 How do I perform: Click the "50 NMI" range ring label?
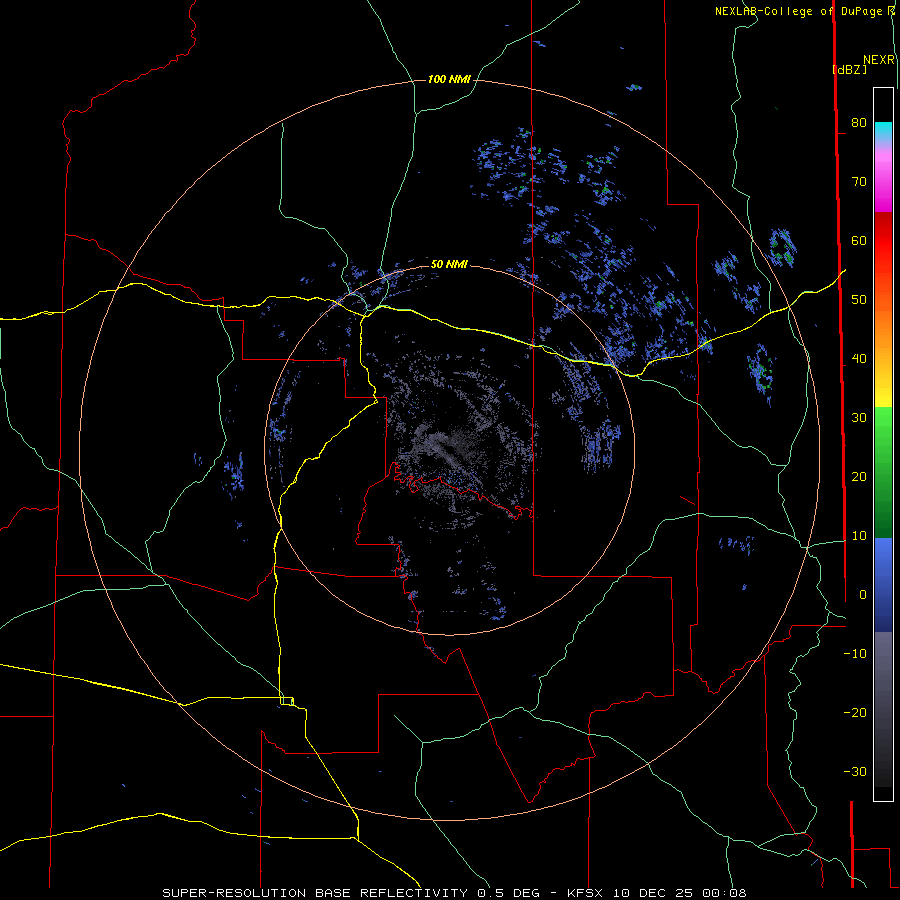tap(449, 264)
